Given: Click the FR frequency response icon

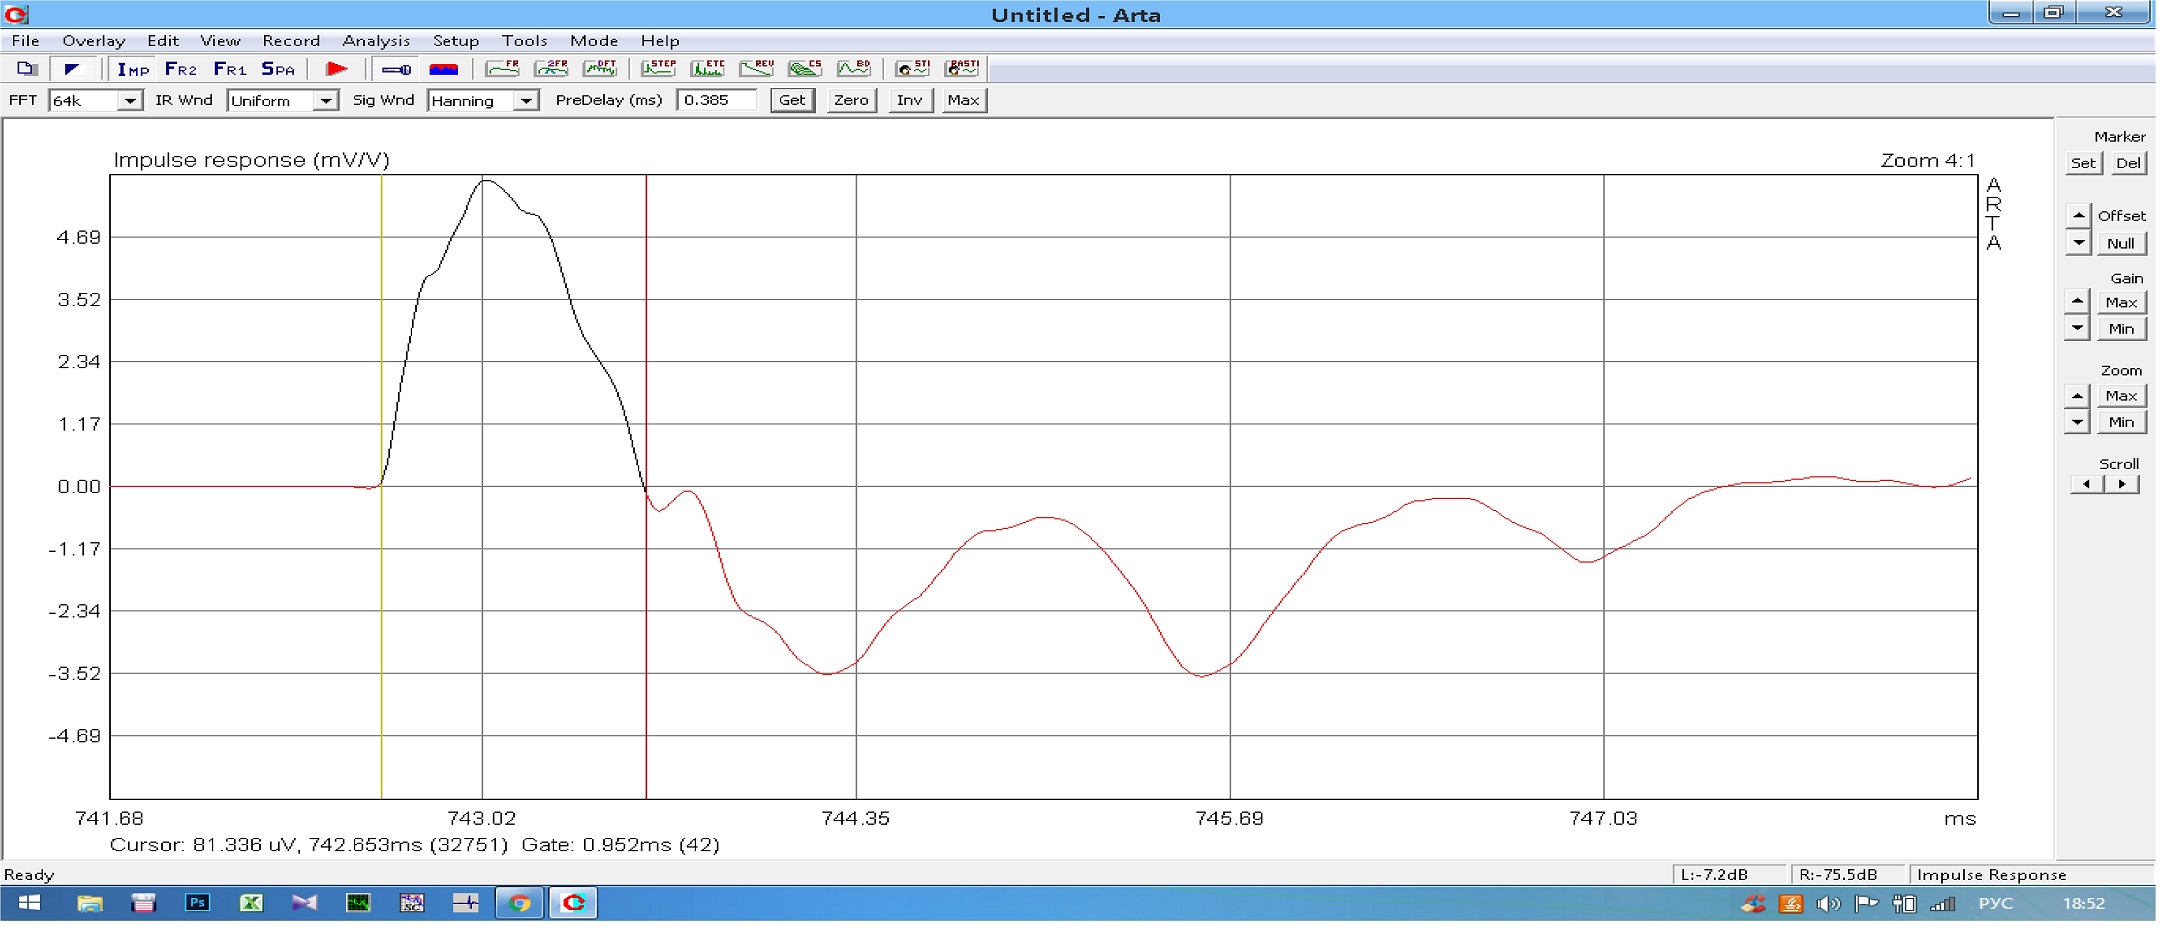Looking at the screenshot, I should [502, 68].
